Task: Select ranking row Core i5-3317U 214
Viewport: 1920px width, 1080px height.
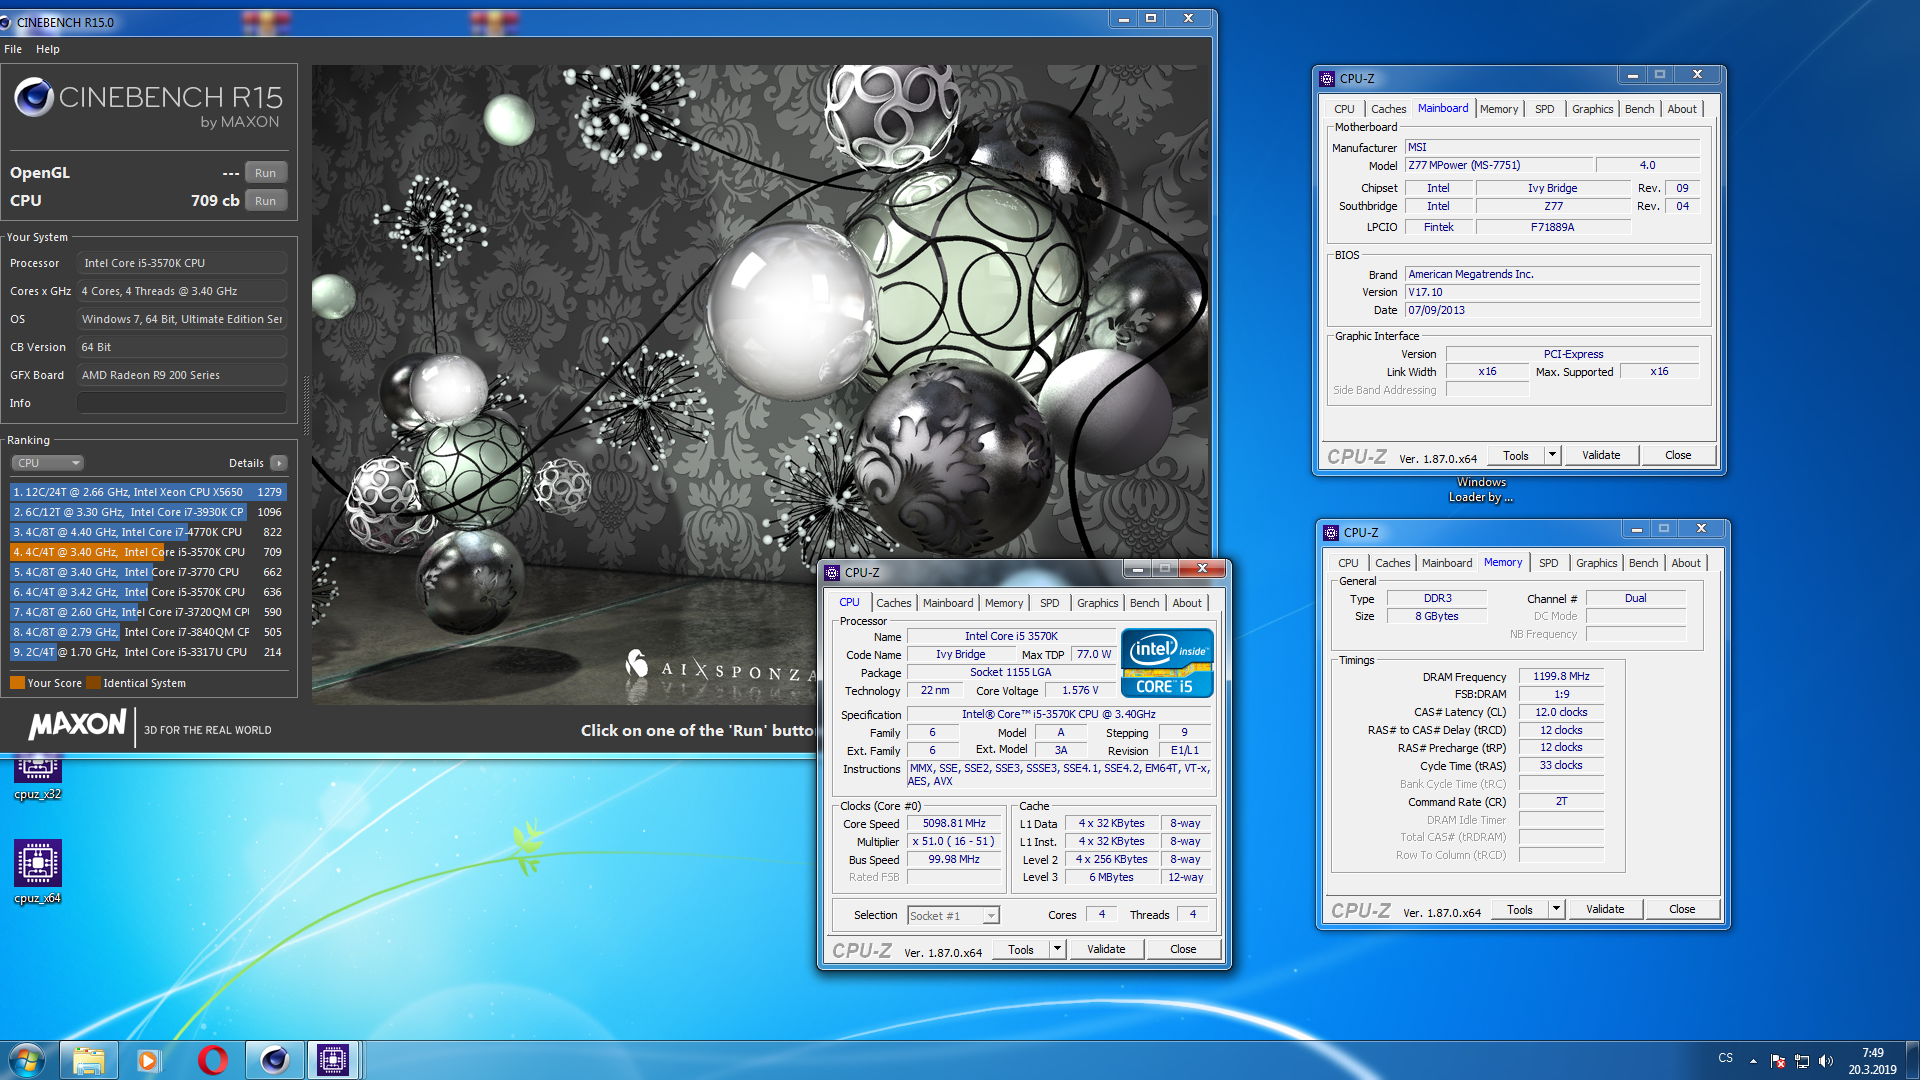Action: click(148, 652)
